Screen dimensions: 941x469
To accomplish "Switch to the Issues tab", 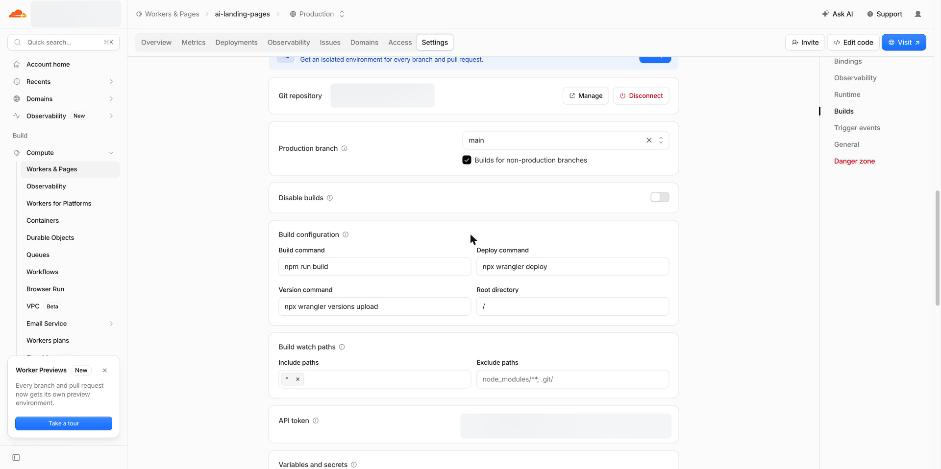I will pyautogui.click(x=330, y=43).
